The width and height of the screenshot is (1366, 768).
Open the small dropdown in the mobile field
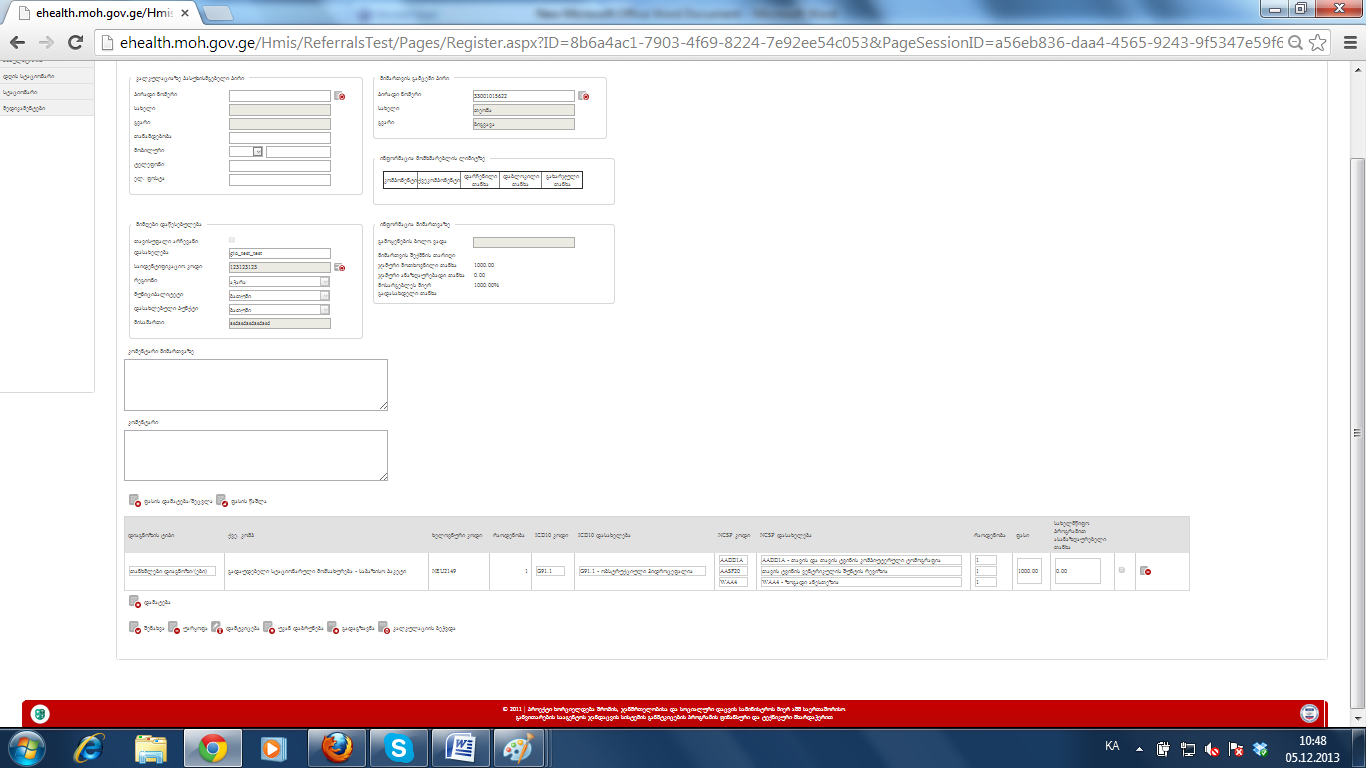[x=257, y=151]
